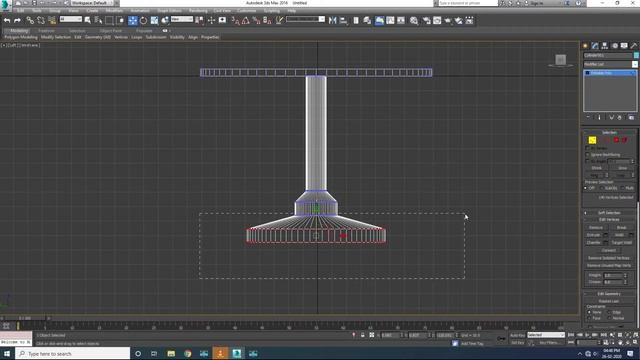Click the Snaps Toggle icon

click(x=235, y=20)
